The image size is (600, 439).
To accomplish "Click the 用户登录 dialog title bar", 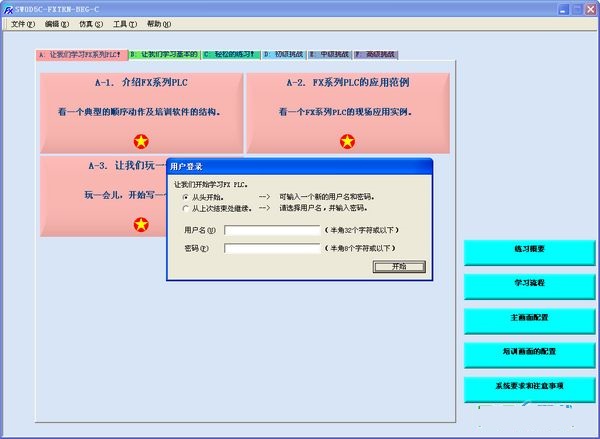I will click(300, 166).
